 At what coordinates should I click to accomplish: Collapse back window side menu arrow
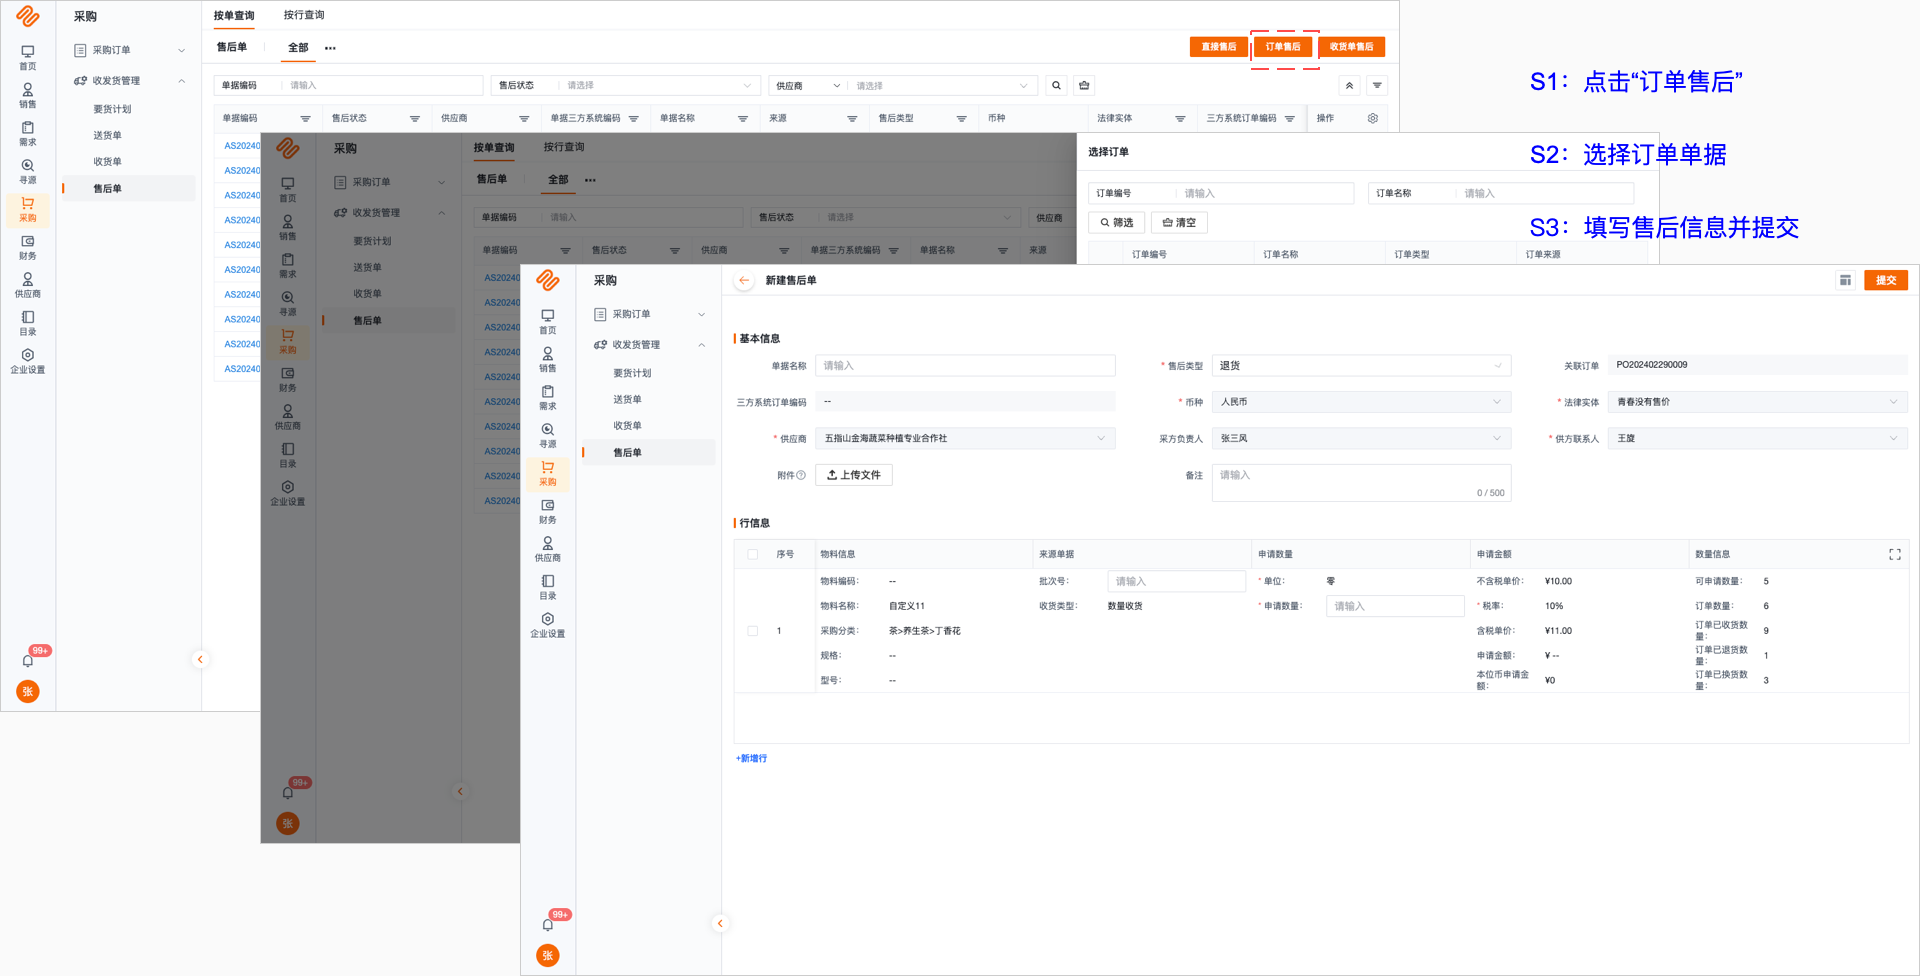click(x=200, y=659)
